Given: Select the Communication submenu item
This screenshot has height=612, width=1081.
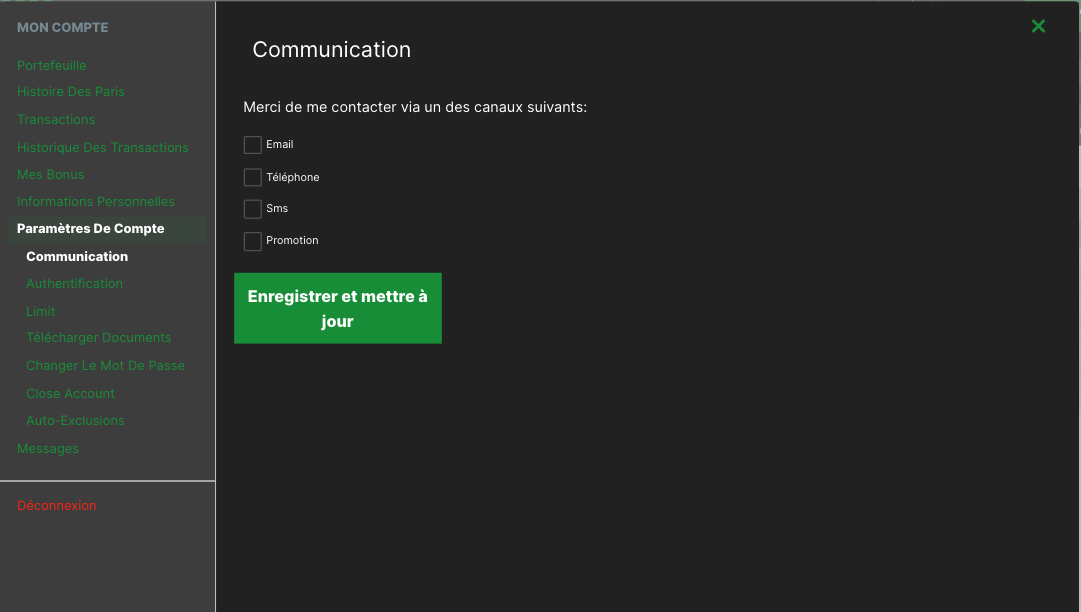Looking at the screenshot, I should point(77,257).
